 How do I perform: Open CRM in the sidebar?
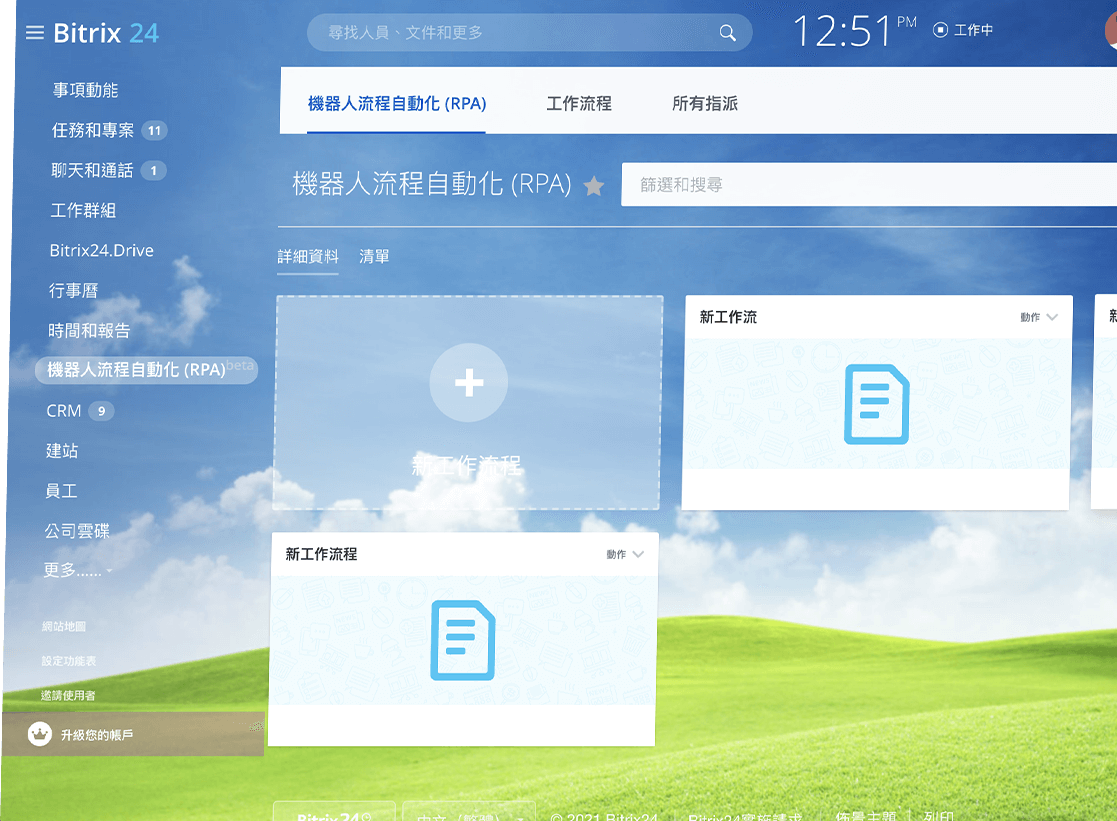[63, 411]
